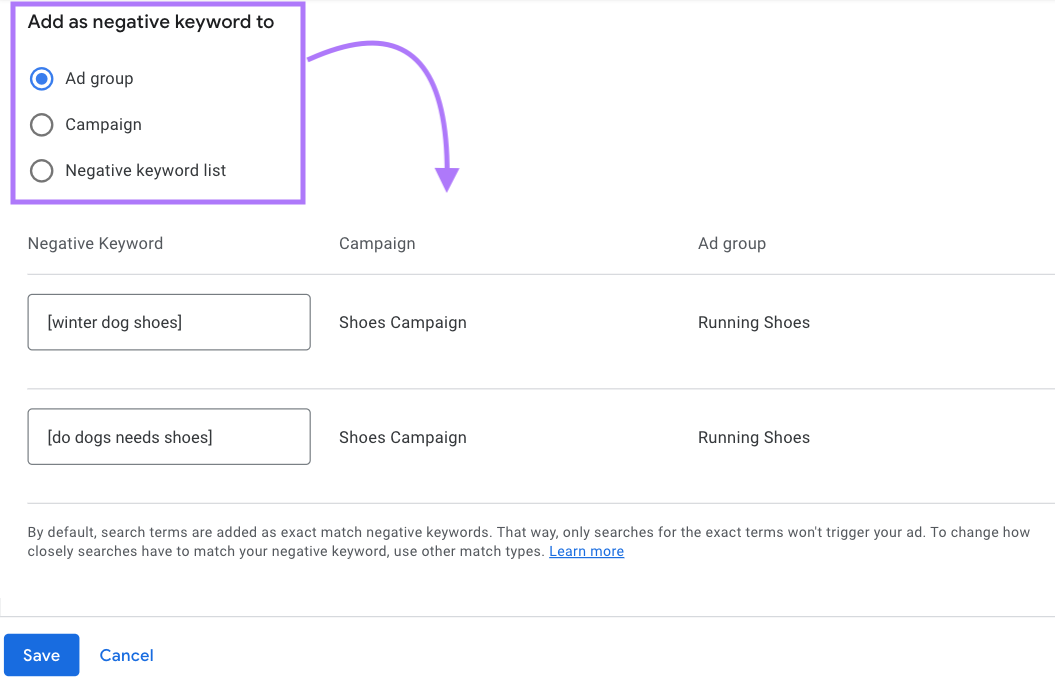
Task: Edit the [winter dog shoes] keyword field
Action: [168, 321]
